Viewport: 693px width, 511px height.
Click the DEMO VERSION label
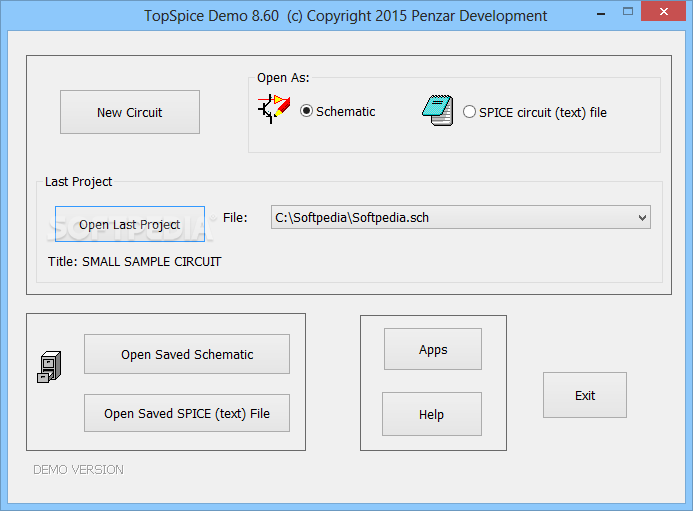tap(79, 469)
